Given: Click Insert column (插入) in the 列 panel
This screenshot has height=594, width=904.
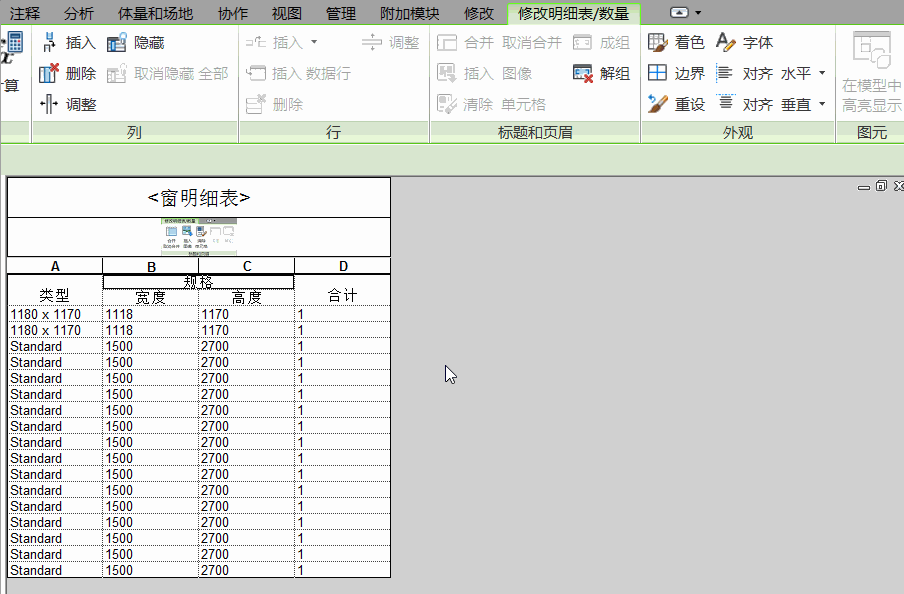Looking at the screenshot, I should 68,43.
